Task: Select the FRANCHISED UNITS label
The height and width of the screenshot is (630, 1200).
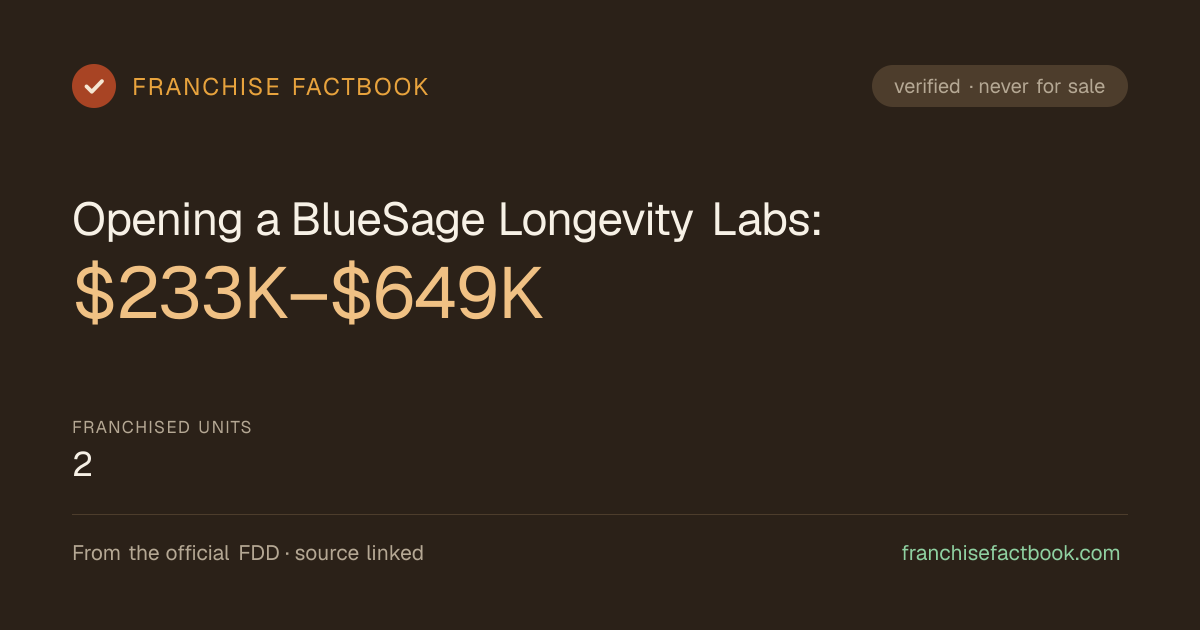Action: point(162,427)
